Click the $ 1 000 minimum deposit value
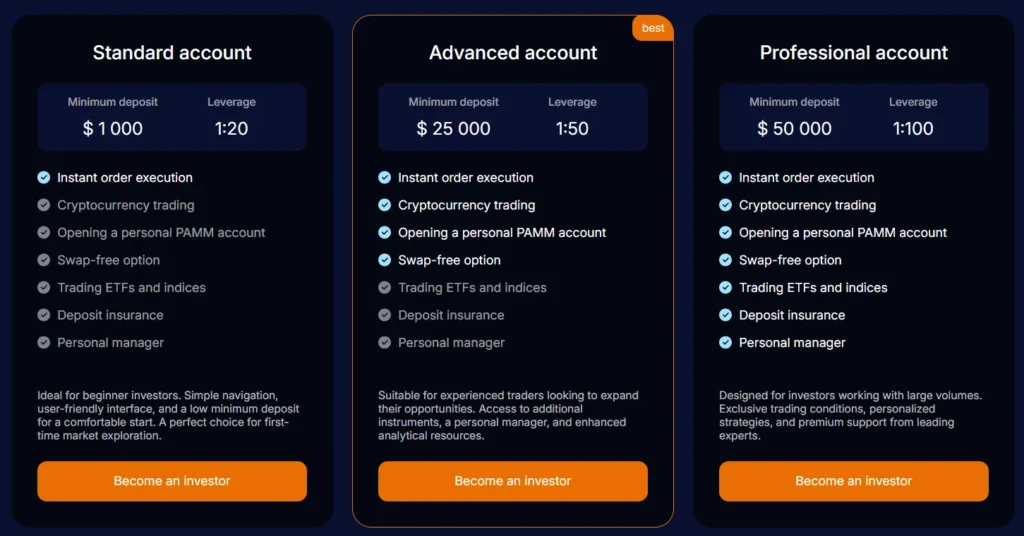This screenshot has width=1024, height=536. pos(113,129)
